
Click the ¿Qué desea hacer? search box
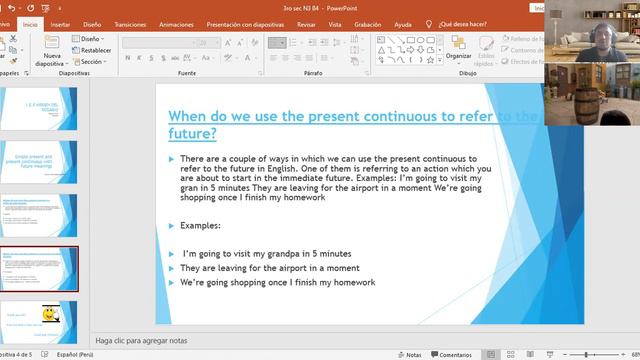click(x=462, y=24)
